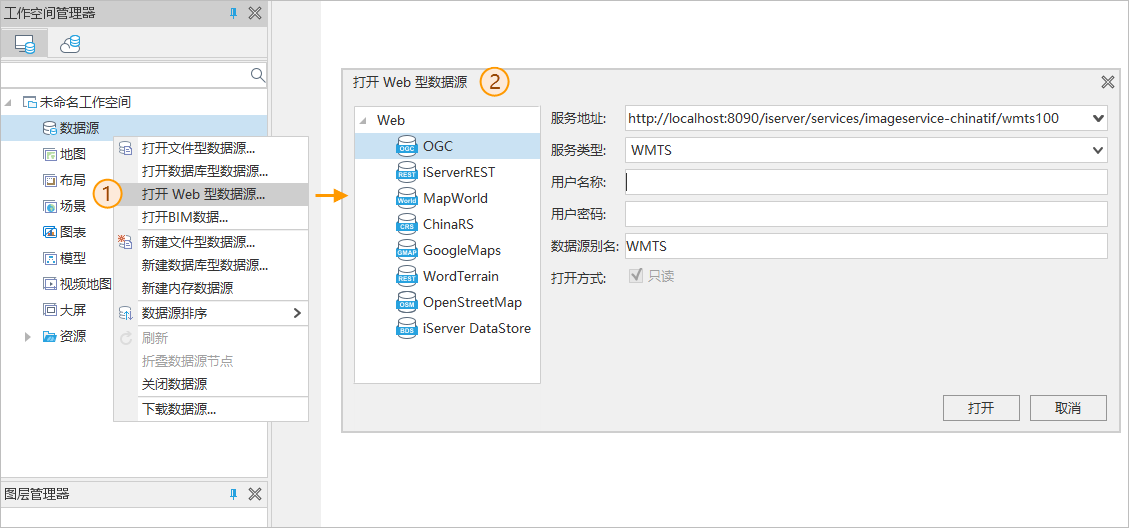Click the workspace search magnifier icon

coord(257,75)
